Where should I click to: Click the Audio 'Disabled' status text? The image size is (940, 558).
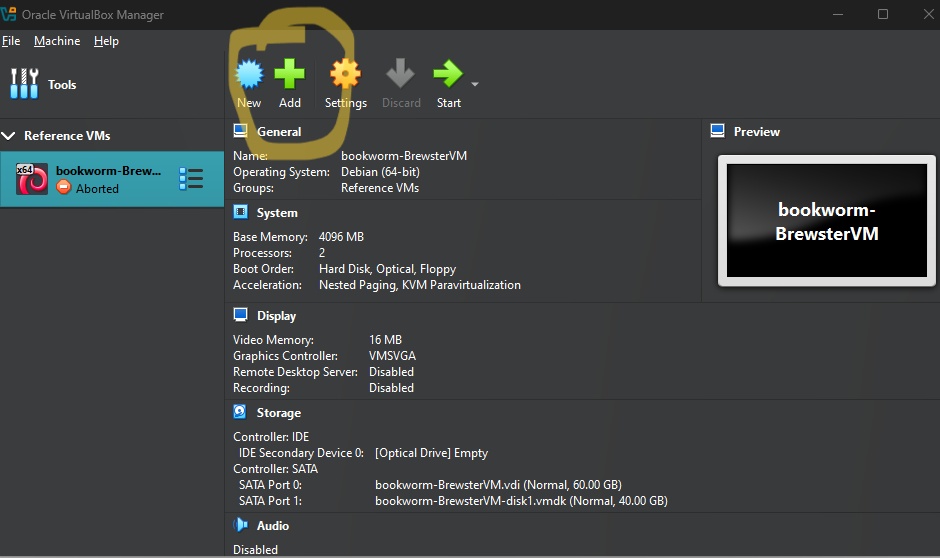(255, 550)
